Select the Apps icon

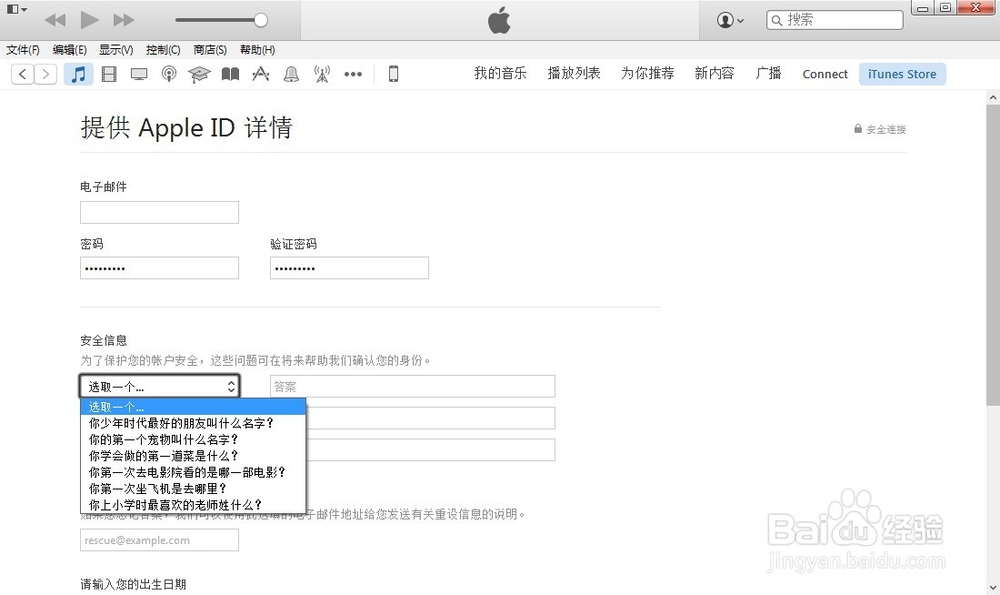point(260,74)
